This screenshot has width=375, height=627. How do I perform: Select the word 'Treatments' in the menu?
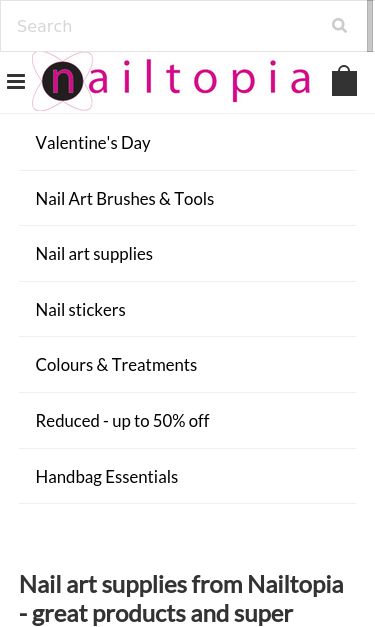[154, 365]
